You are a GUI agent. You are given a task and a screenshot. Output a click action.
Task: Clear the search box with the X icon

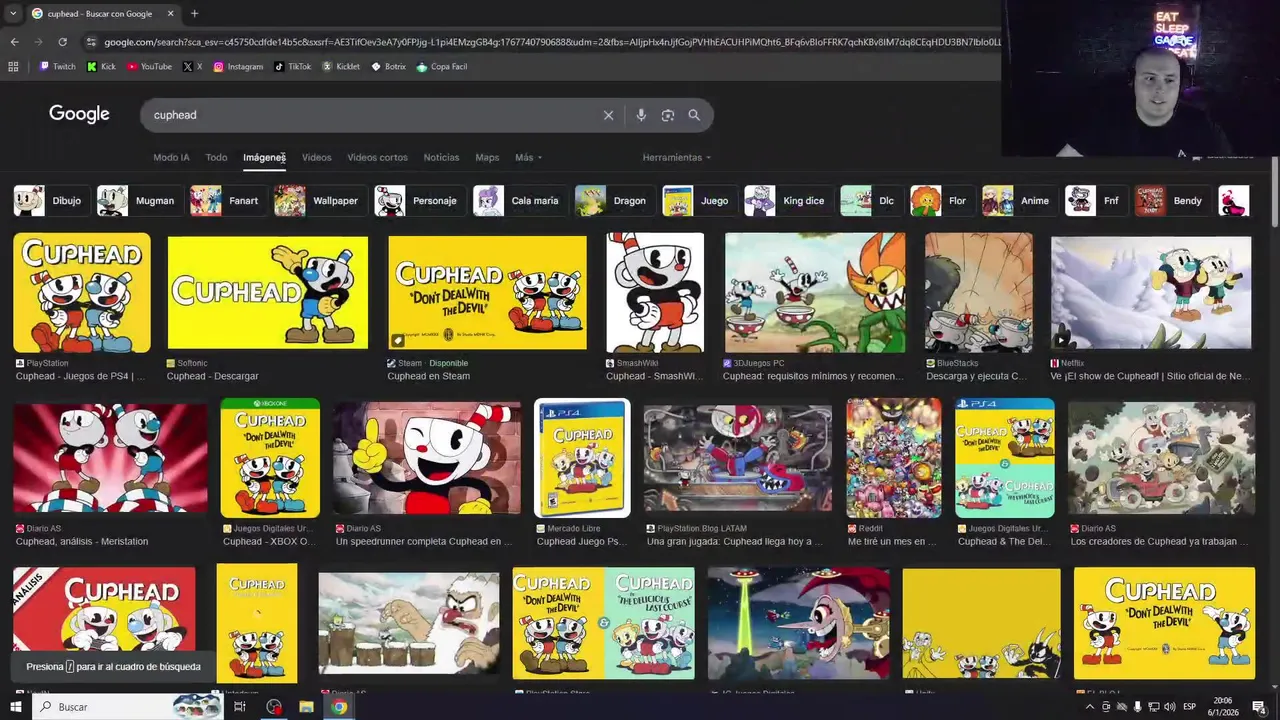pyautogui.click(x=608, y=115)
